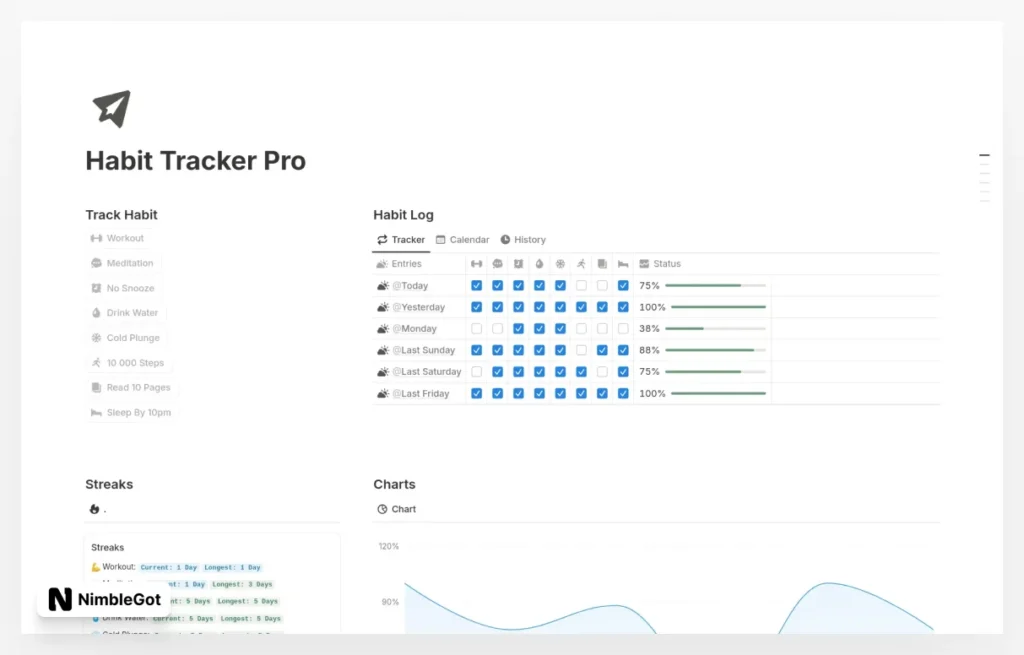Click the 38% progress bar for @Monday

click(x=715, y=328)
